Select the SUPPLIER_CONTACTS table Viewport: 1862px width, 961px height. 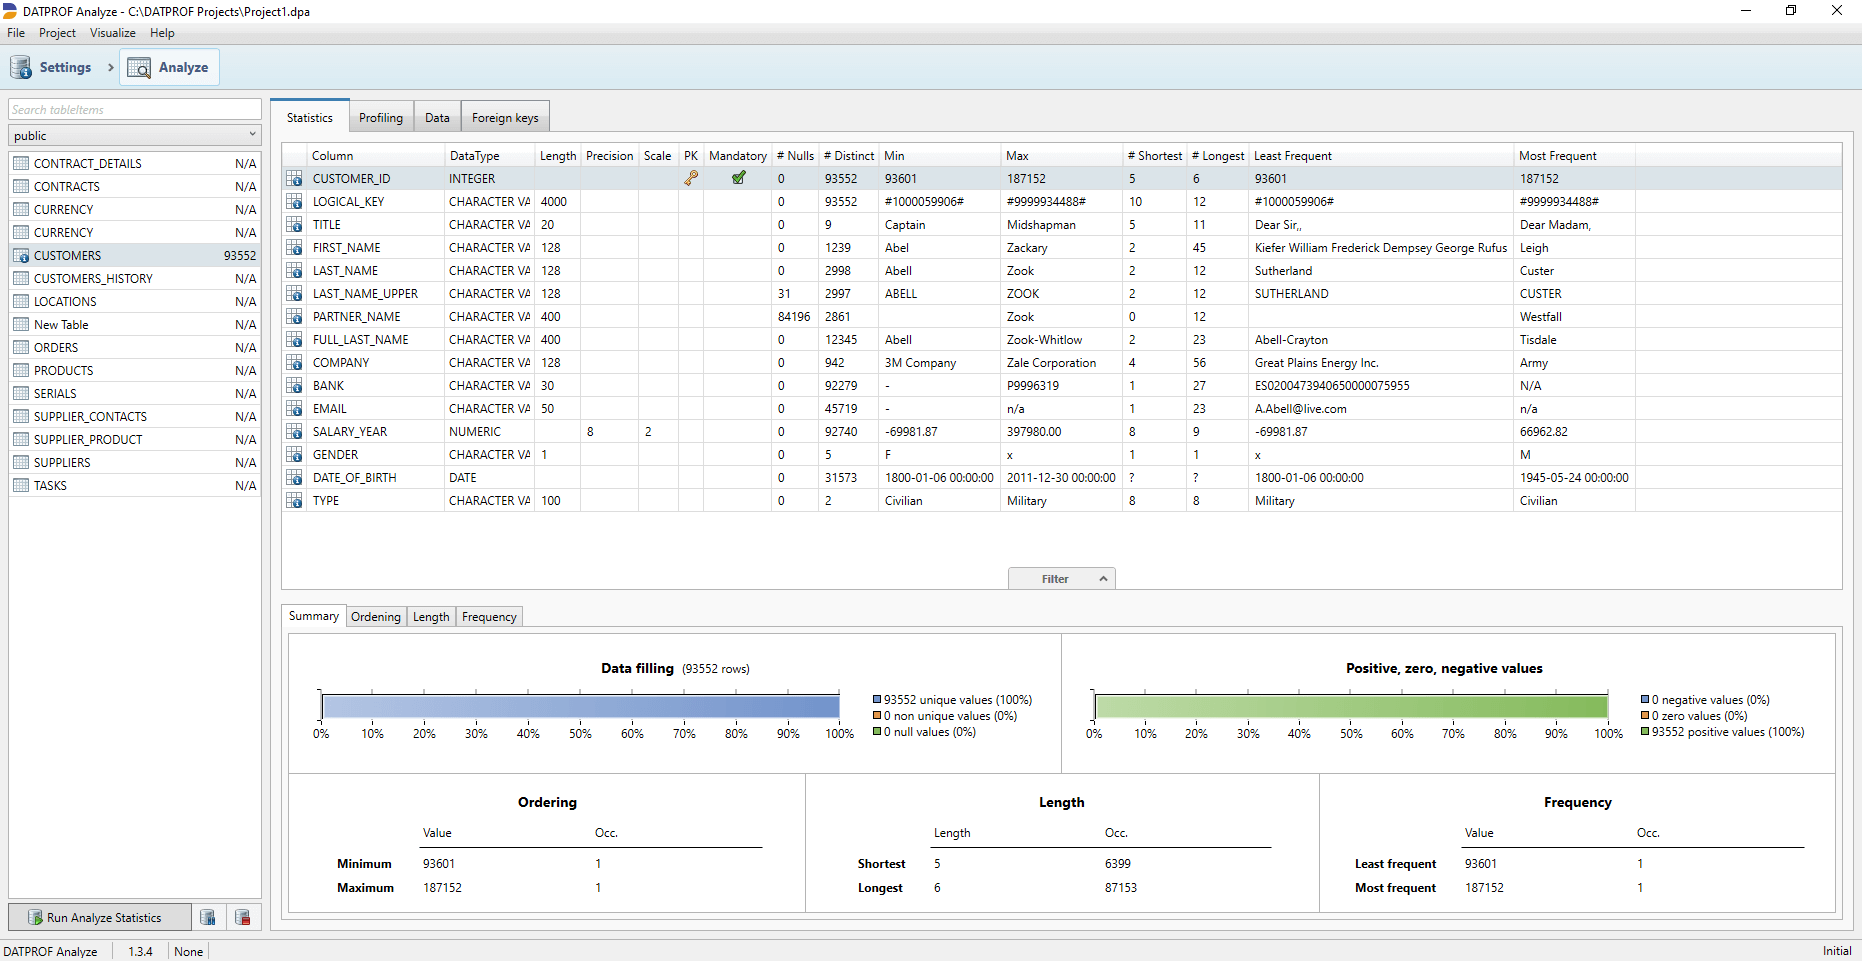[x=135, y=416]
